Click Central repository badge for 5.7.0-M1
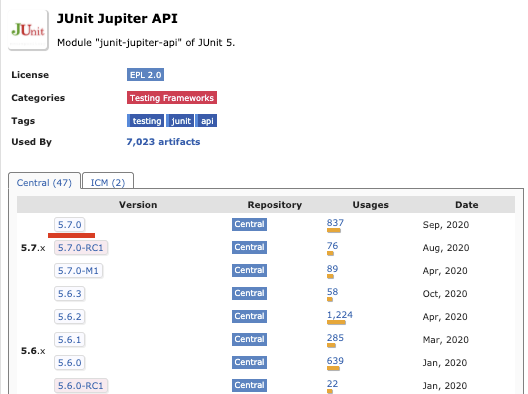The height and width of the screenshot is (394, 528). [249, 270]
